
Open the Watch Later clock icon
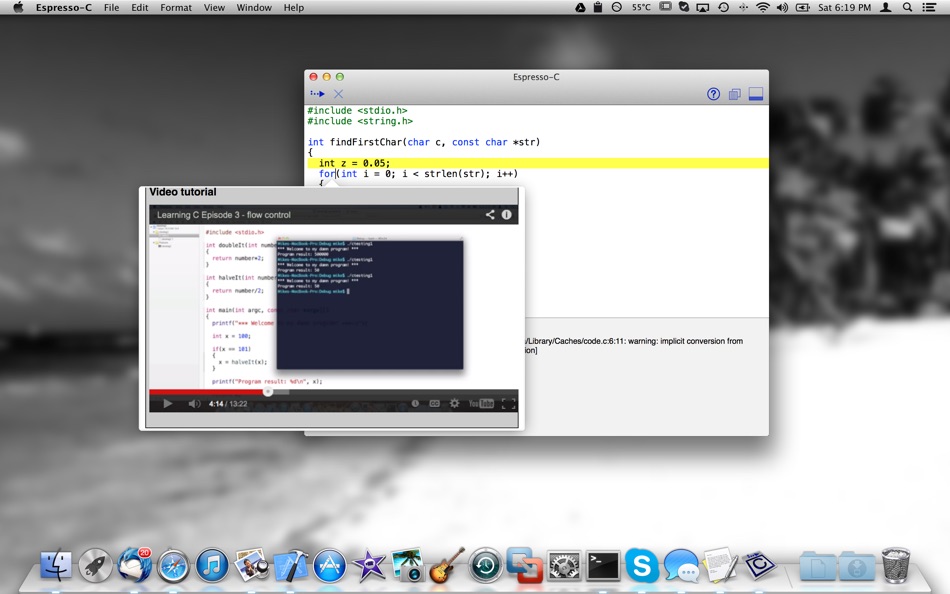point(415,404)
